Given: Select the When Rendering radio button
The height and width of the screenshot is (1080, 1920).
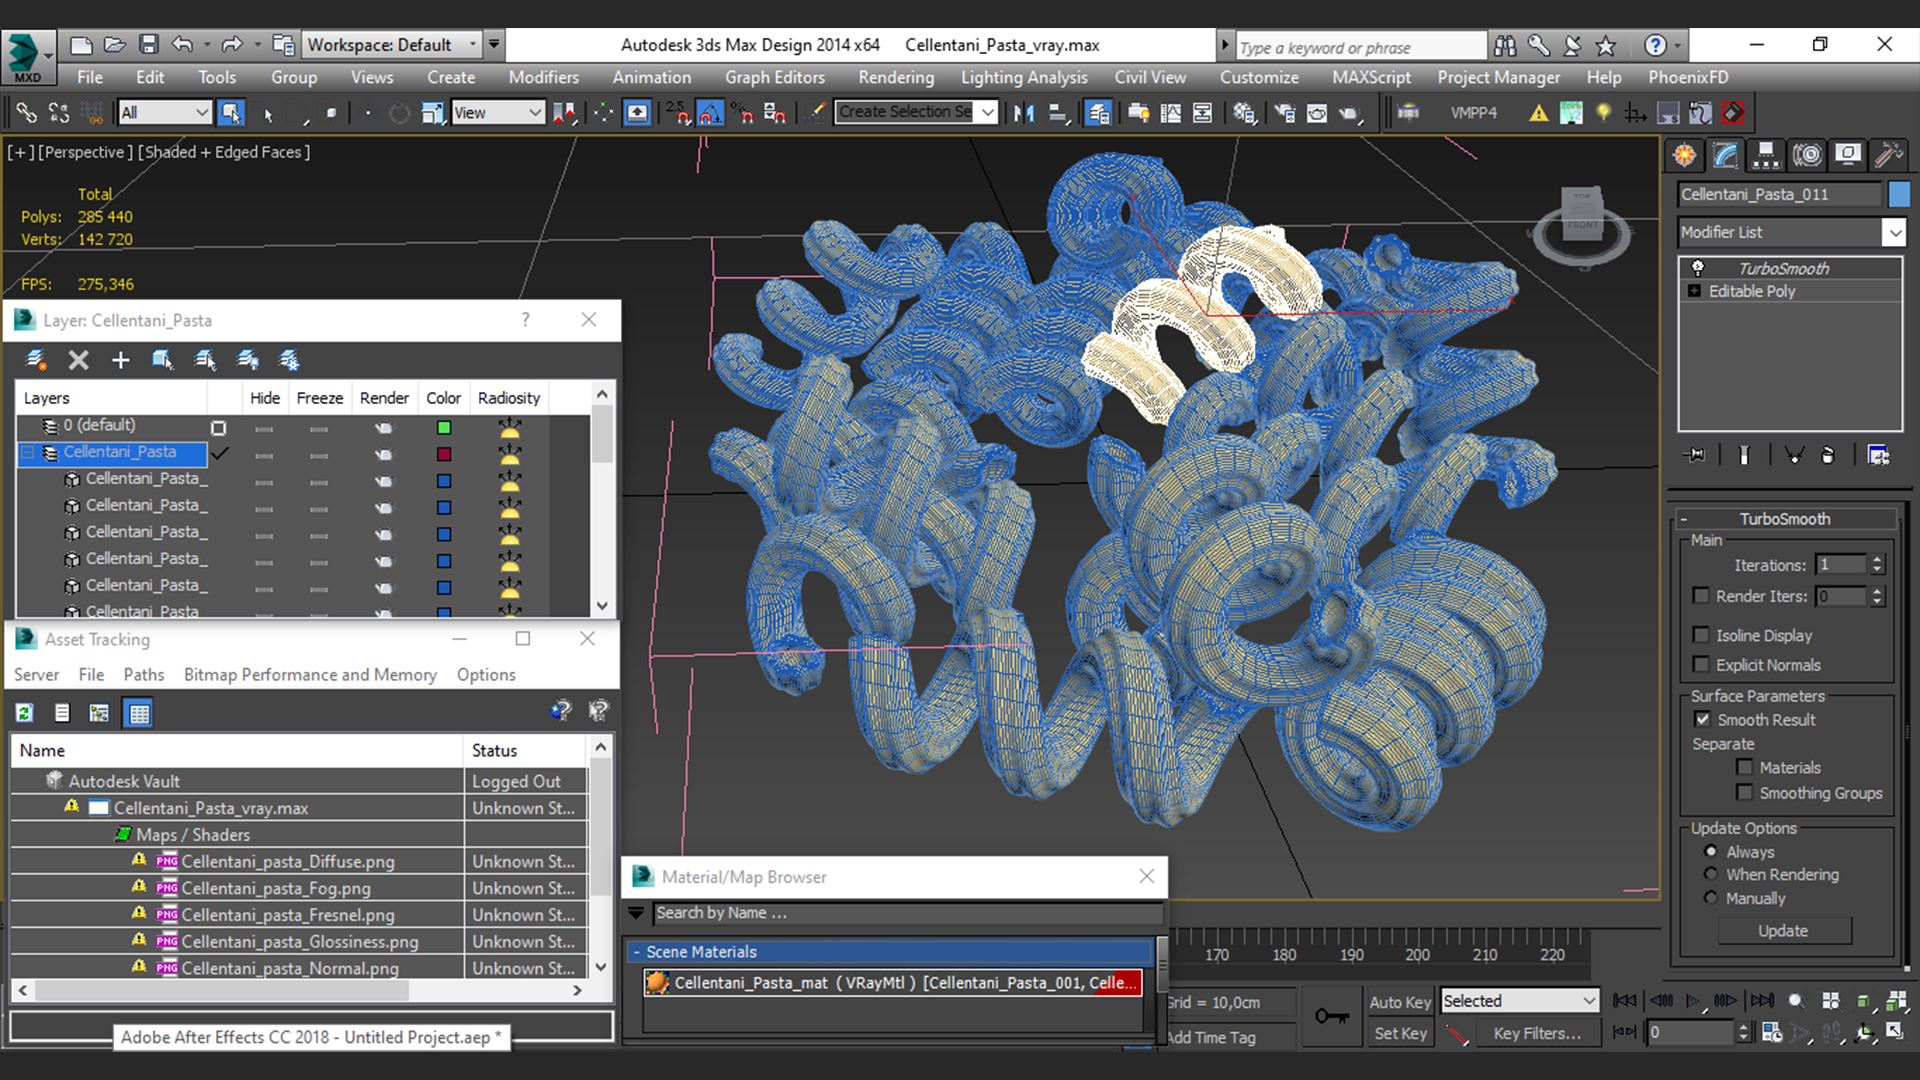Looking at the screenshot, I should click(x=1711, y=874).
